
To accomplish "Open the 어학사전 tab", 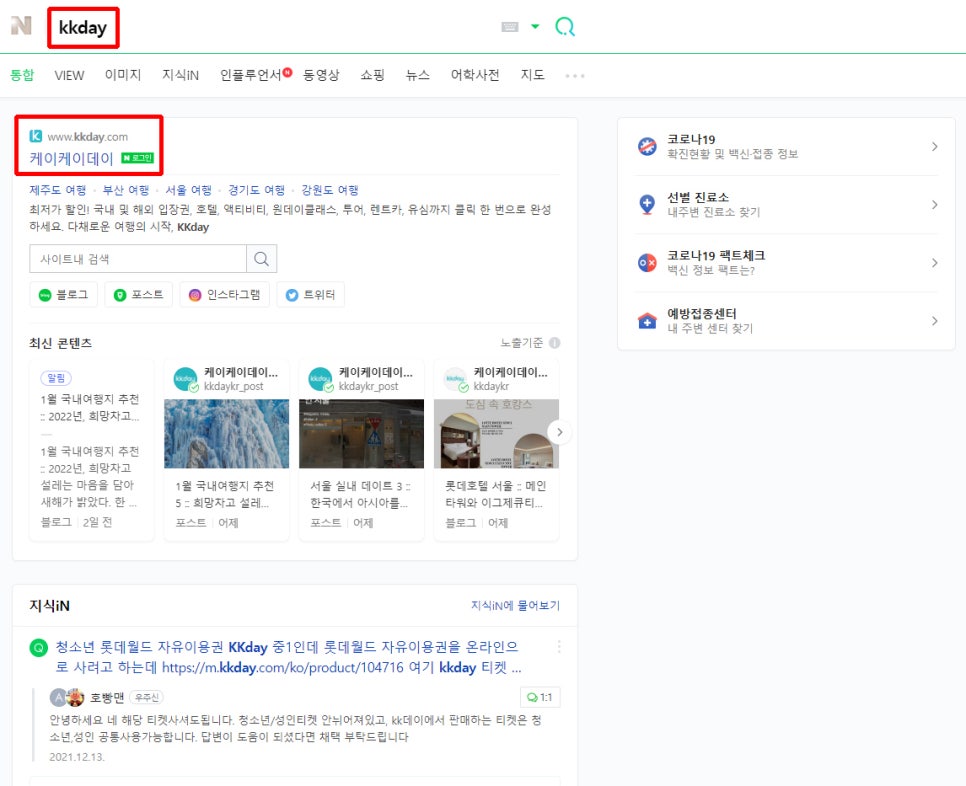I will pos(474,75).
